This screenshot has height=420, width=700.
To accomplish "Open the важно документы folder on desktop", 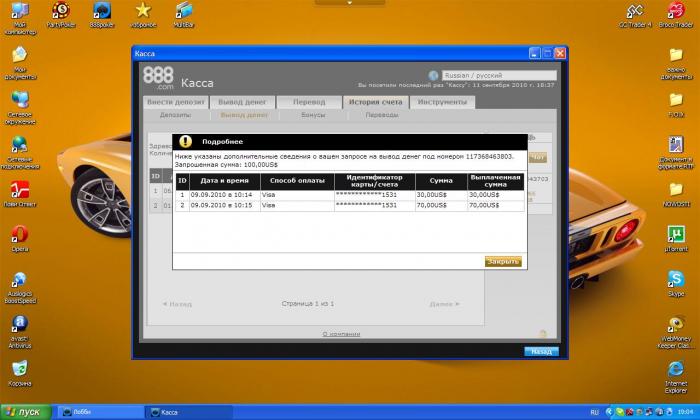I will click(676, 63).
